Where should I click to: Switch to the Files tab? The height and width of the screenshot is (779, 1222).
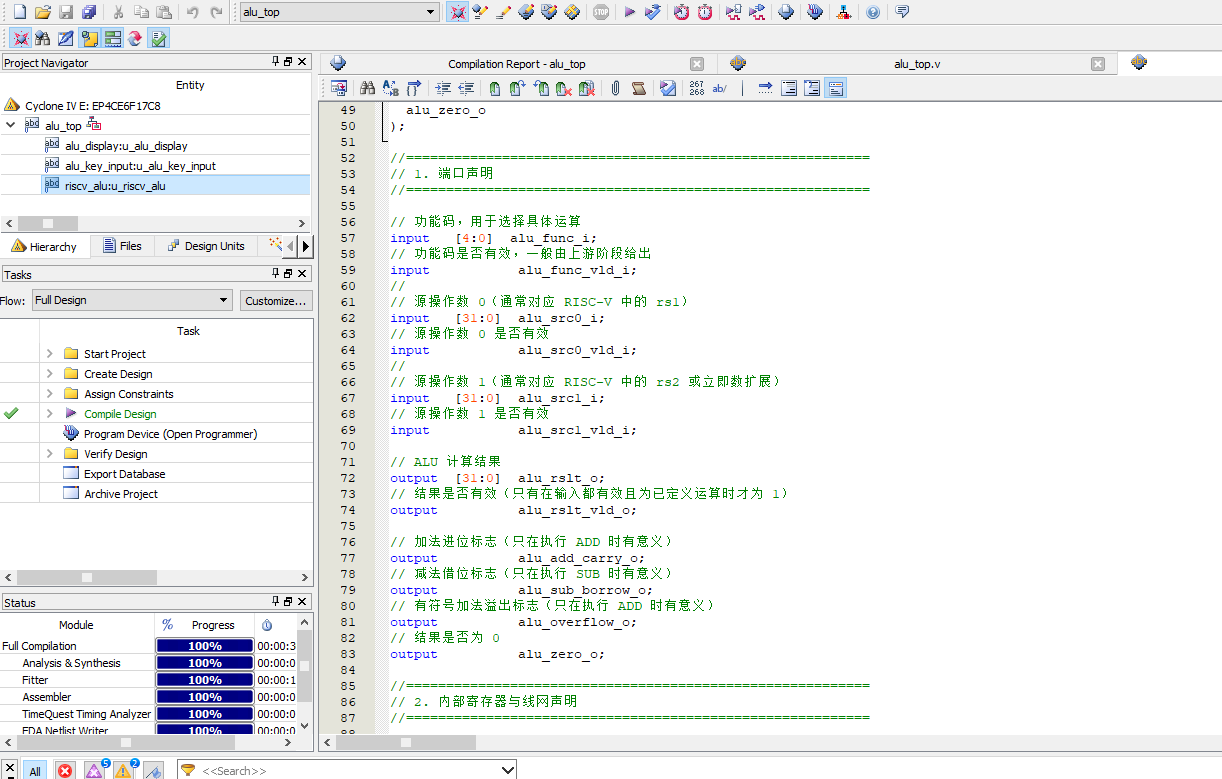click(x=122, y=246)
